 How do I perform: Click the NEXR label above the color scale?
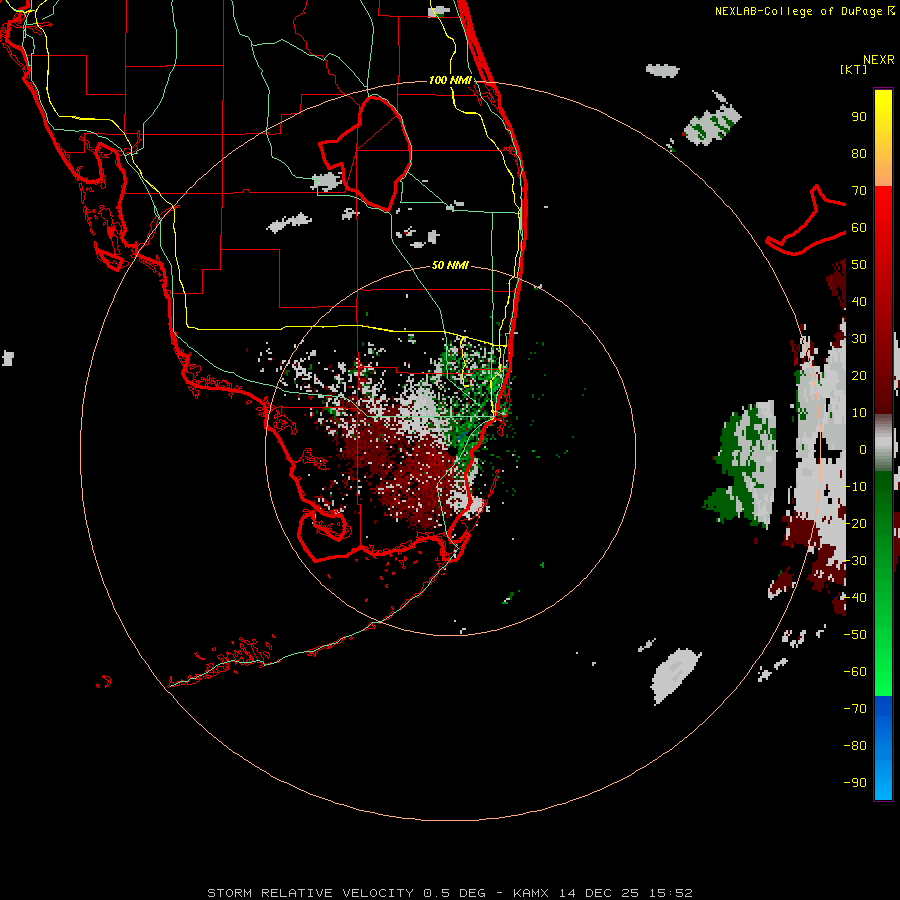[879, 60]
